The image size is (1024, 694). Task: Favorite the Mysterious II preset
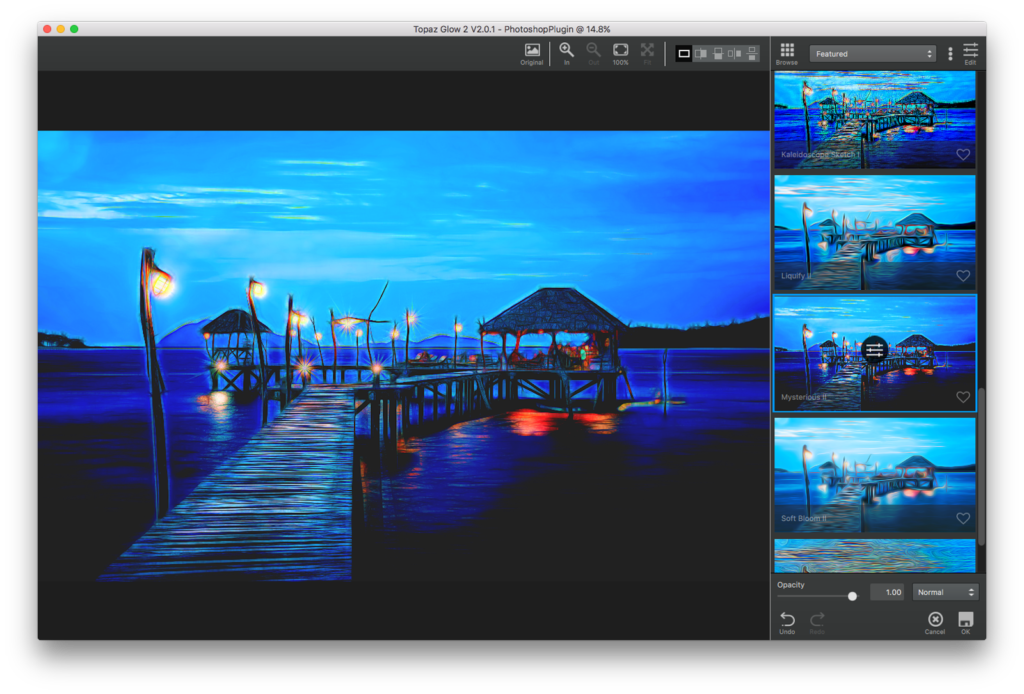click(x=963, y=397)
